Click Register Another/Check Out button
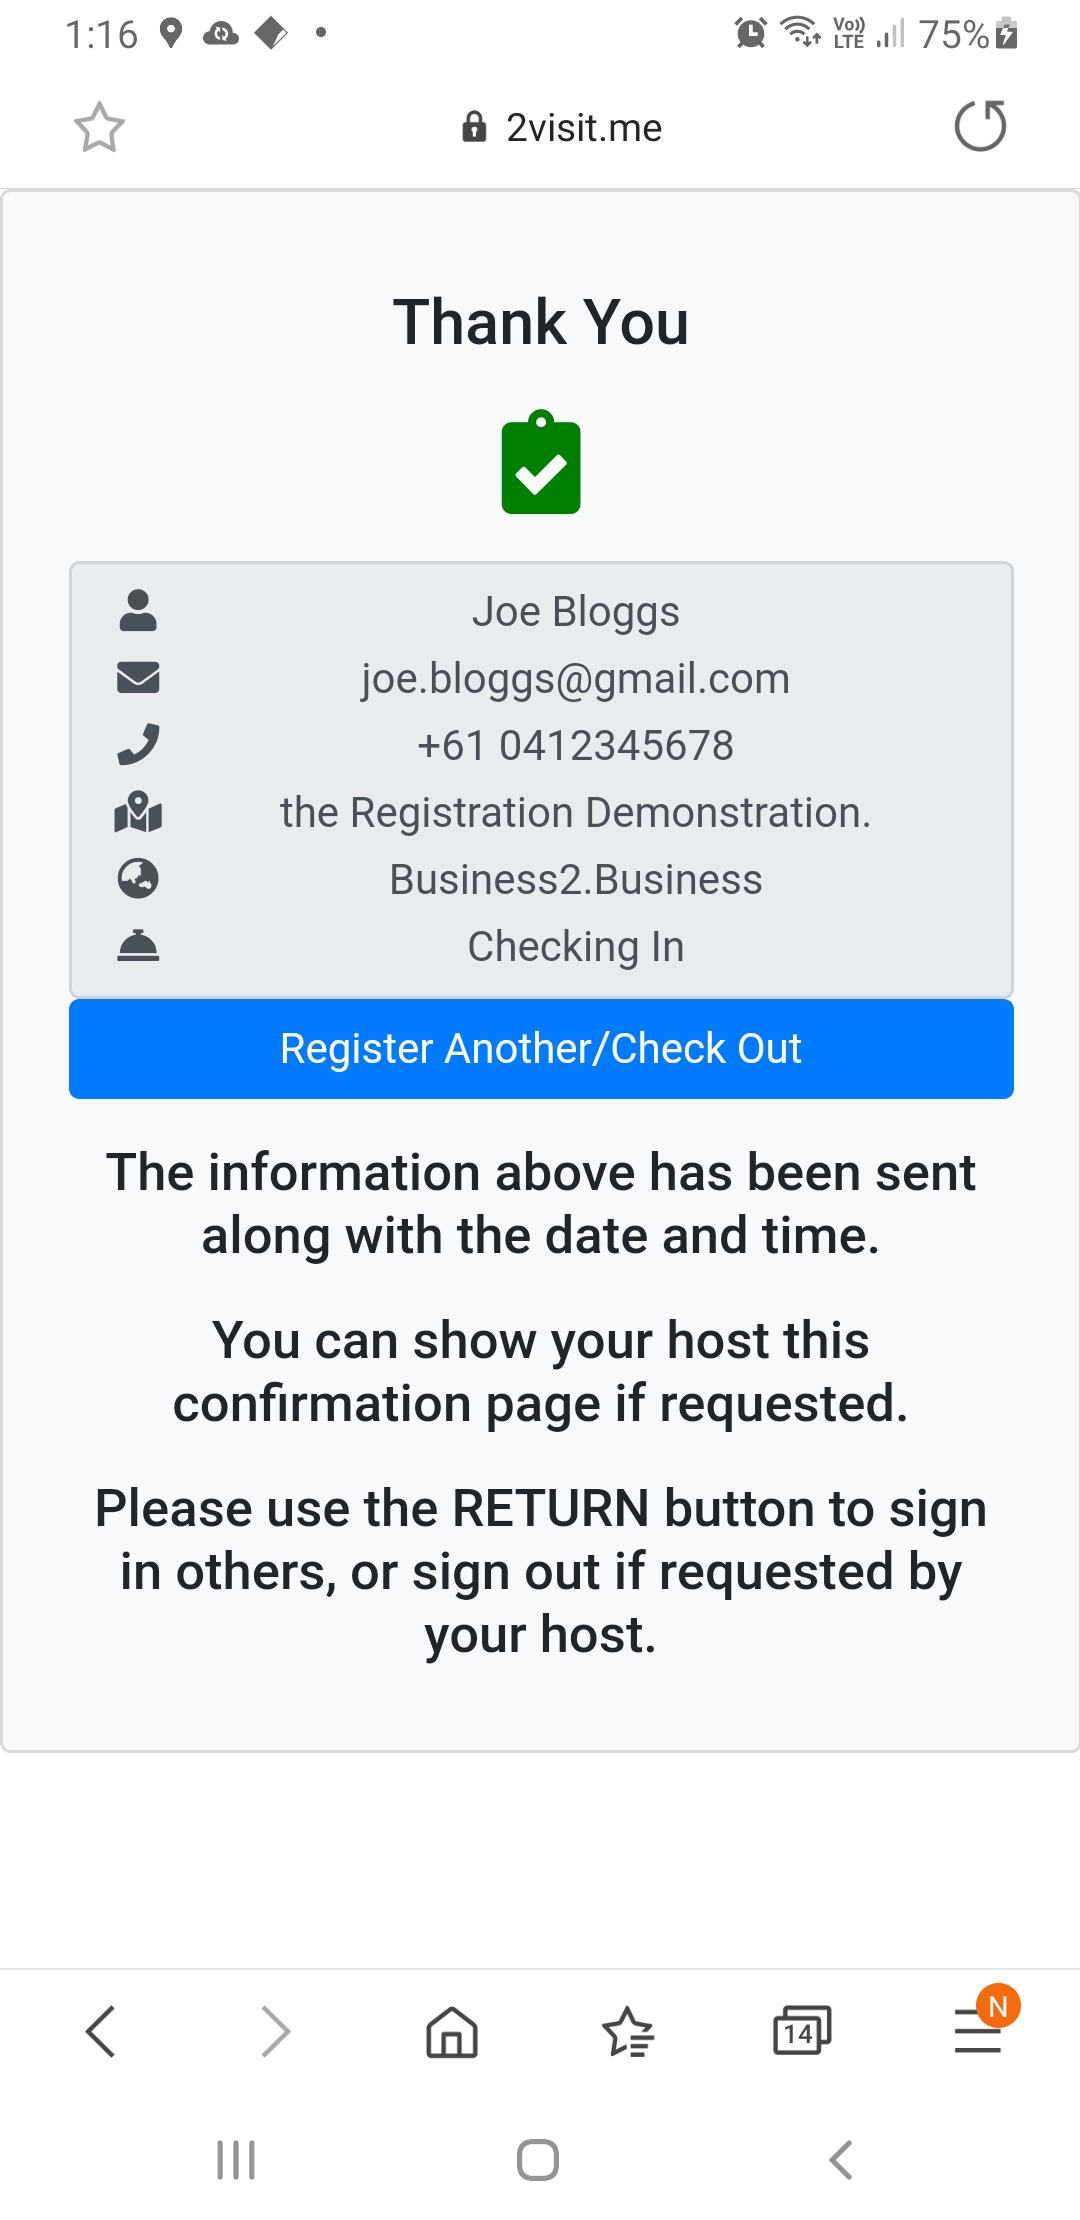 [541, 1049]
